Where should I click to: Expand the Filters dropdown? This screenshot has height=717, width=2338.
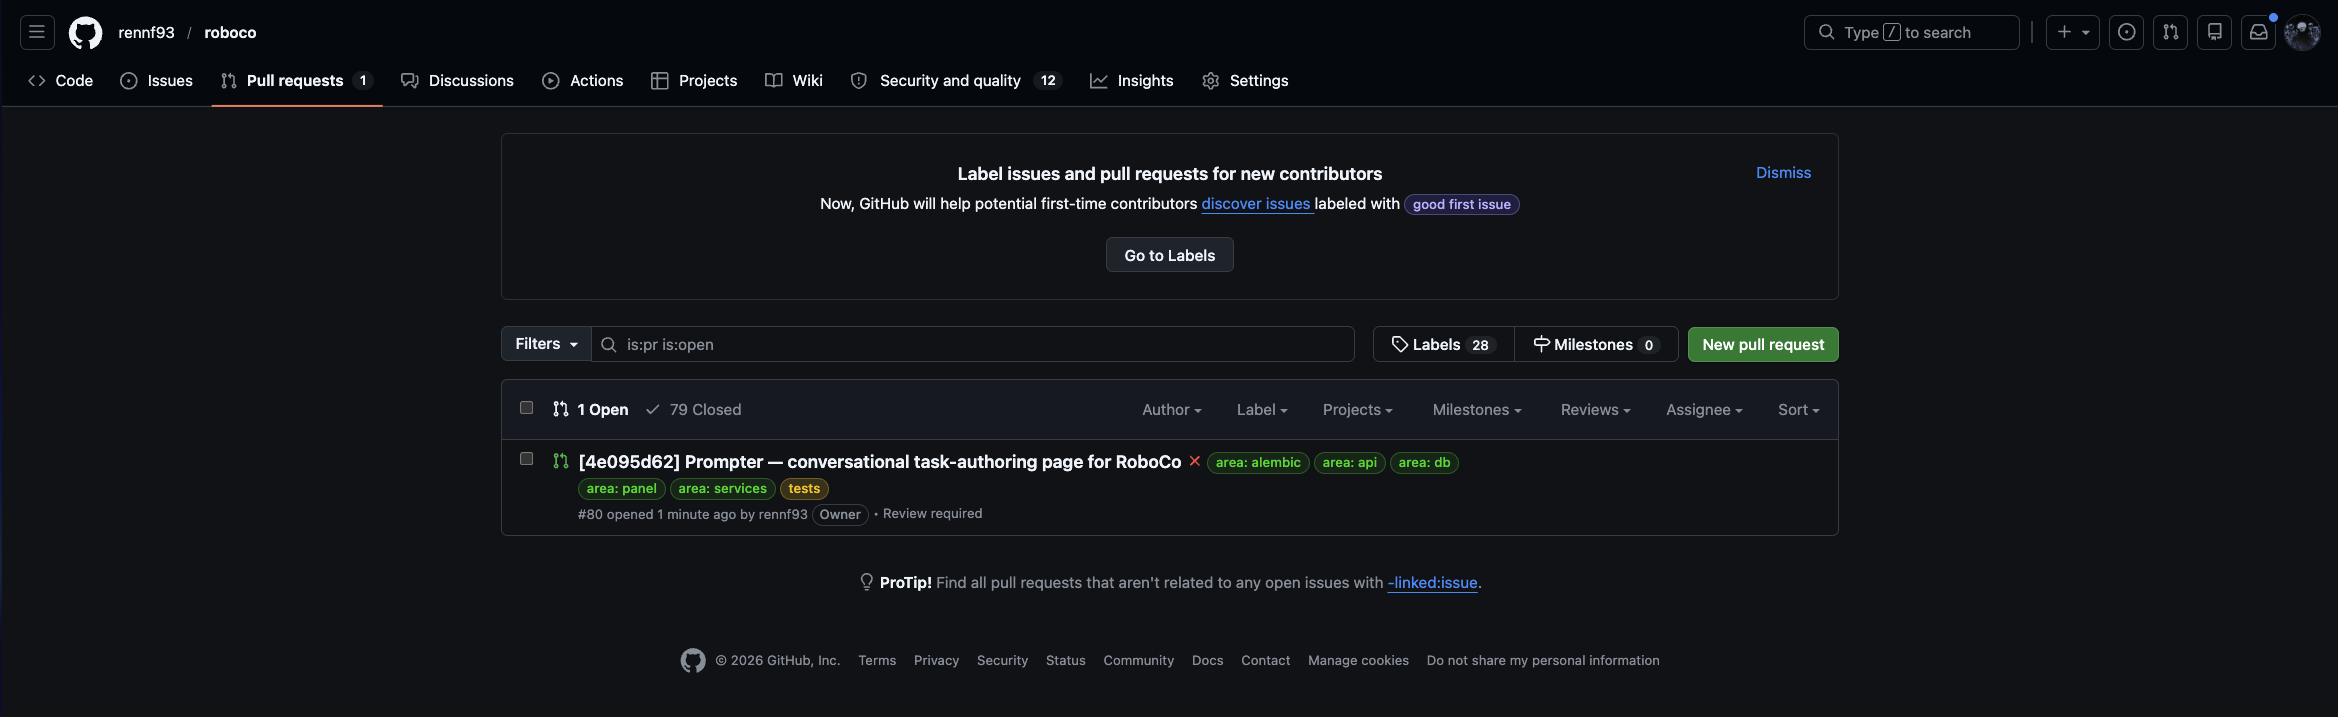click(546, 344)
